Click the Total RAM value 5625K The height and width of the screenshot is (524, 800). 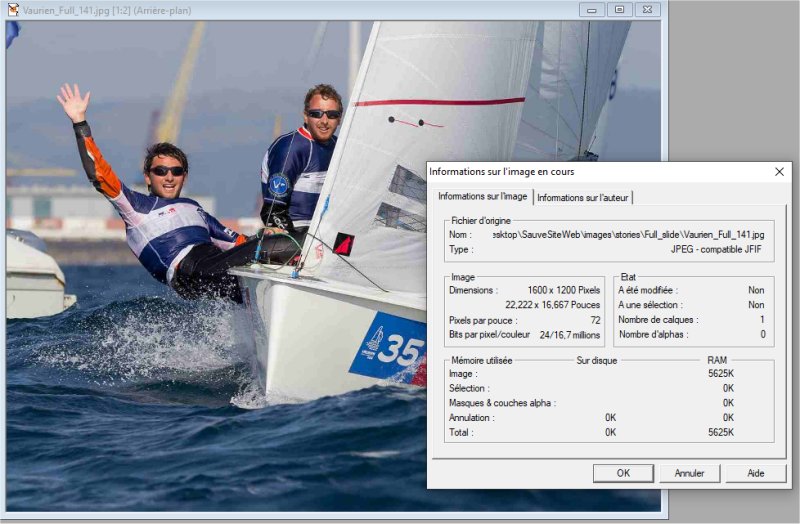721,432
